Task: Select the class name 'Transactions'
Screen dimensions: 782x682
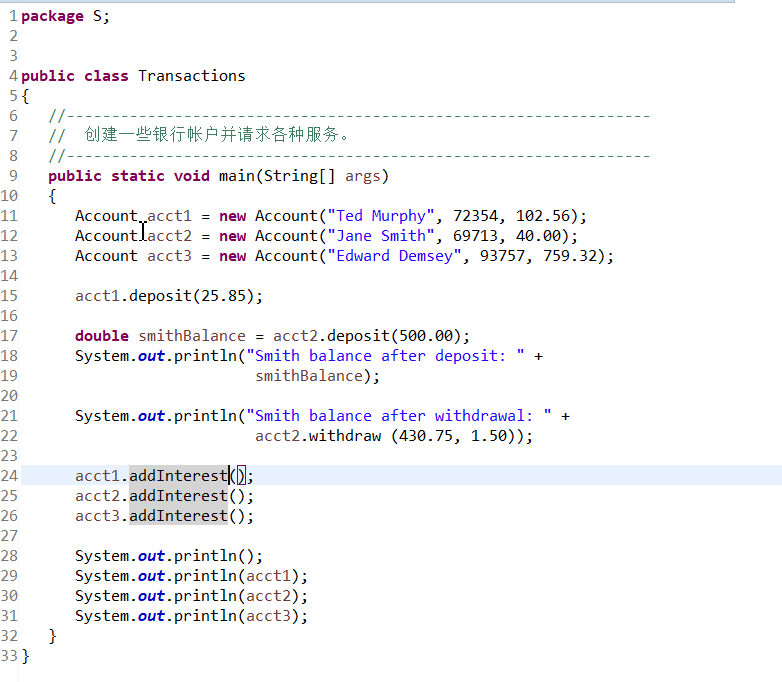Action: [192, 76]
